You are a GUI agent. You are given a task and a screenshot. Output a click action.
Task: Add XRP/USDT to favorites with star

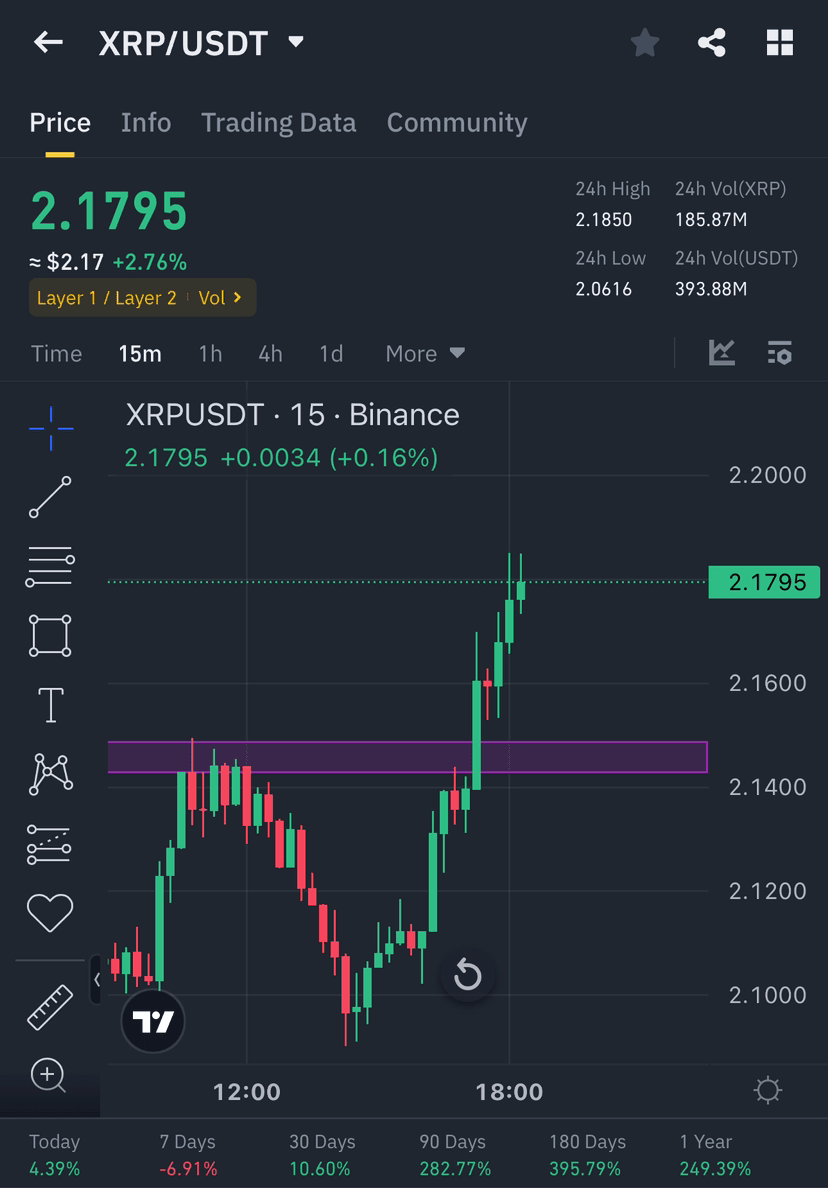tap(645, 42)
